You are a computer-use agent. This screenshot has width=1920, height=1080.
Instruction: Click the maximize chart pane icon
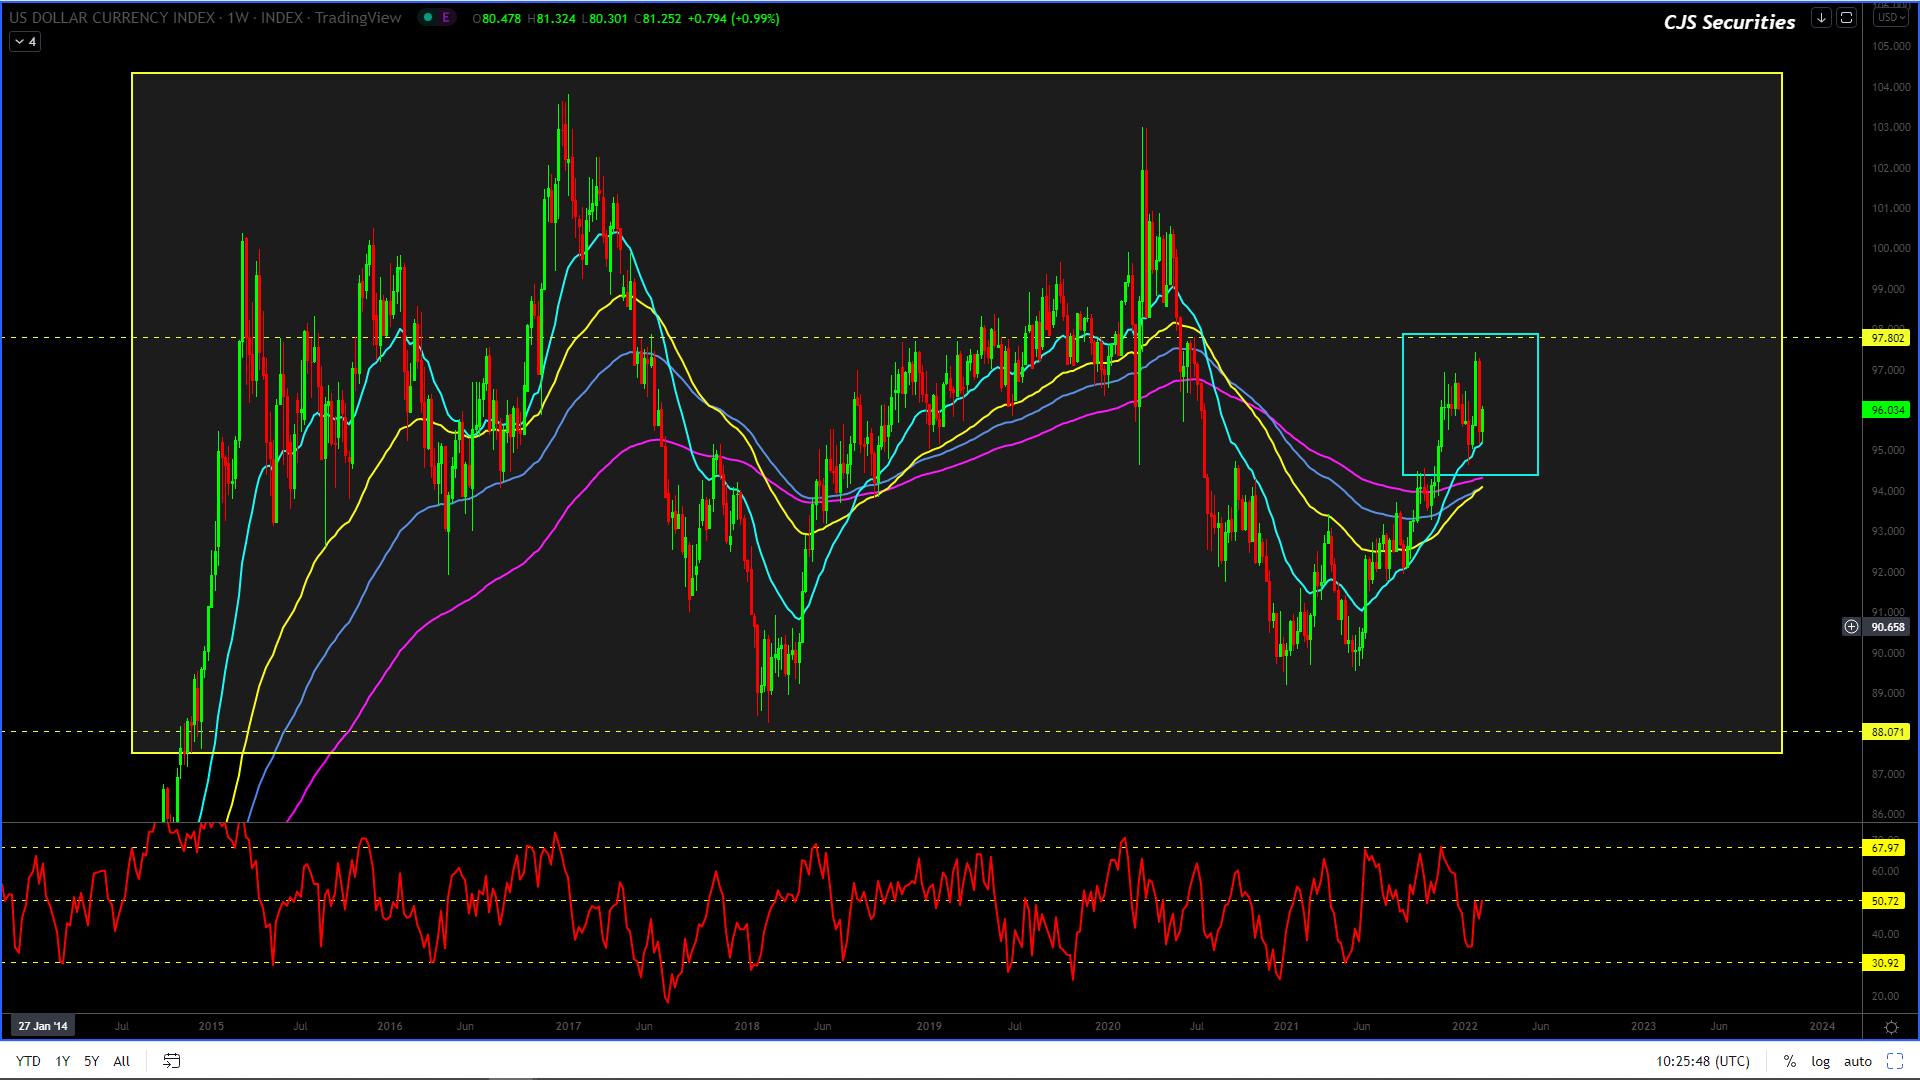[x=1846, y=18]
